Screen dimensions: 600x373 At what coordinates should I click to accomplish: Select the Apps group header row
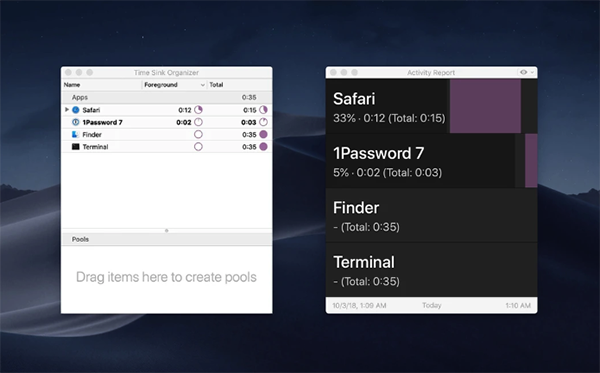pos(166,98)
